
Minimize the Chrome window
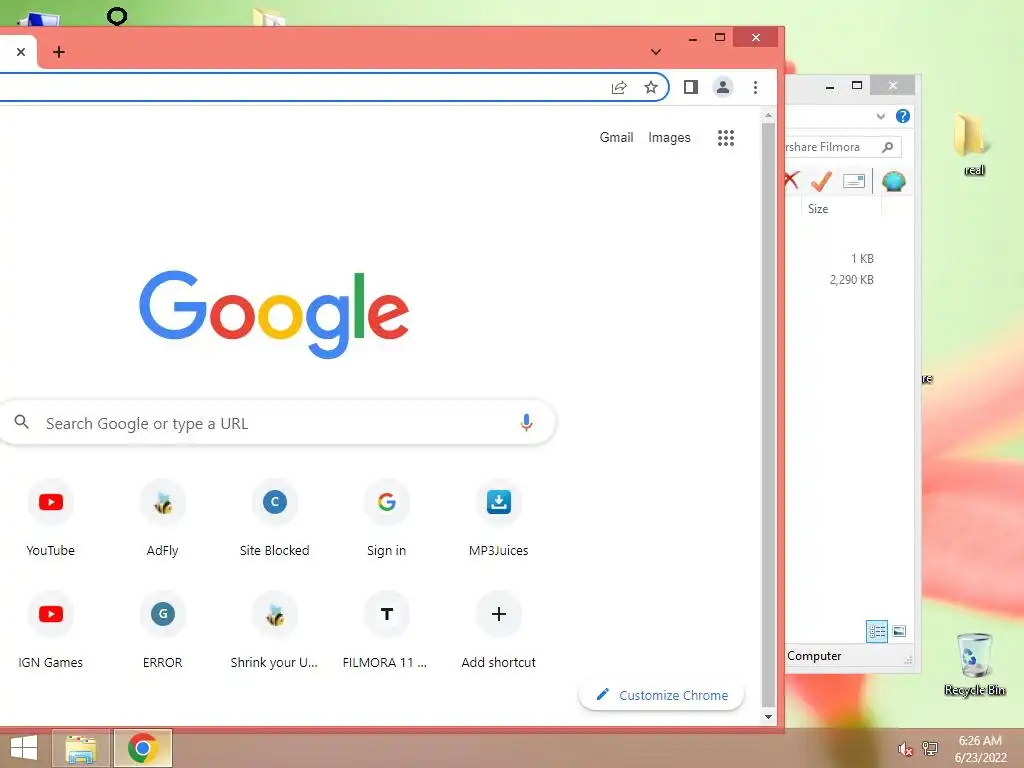[693, 39]
